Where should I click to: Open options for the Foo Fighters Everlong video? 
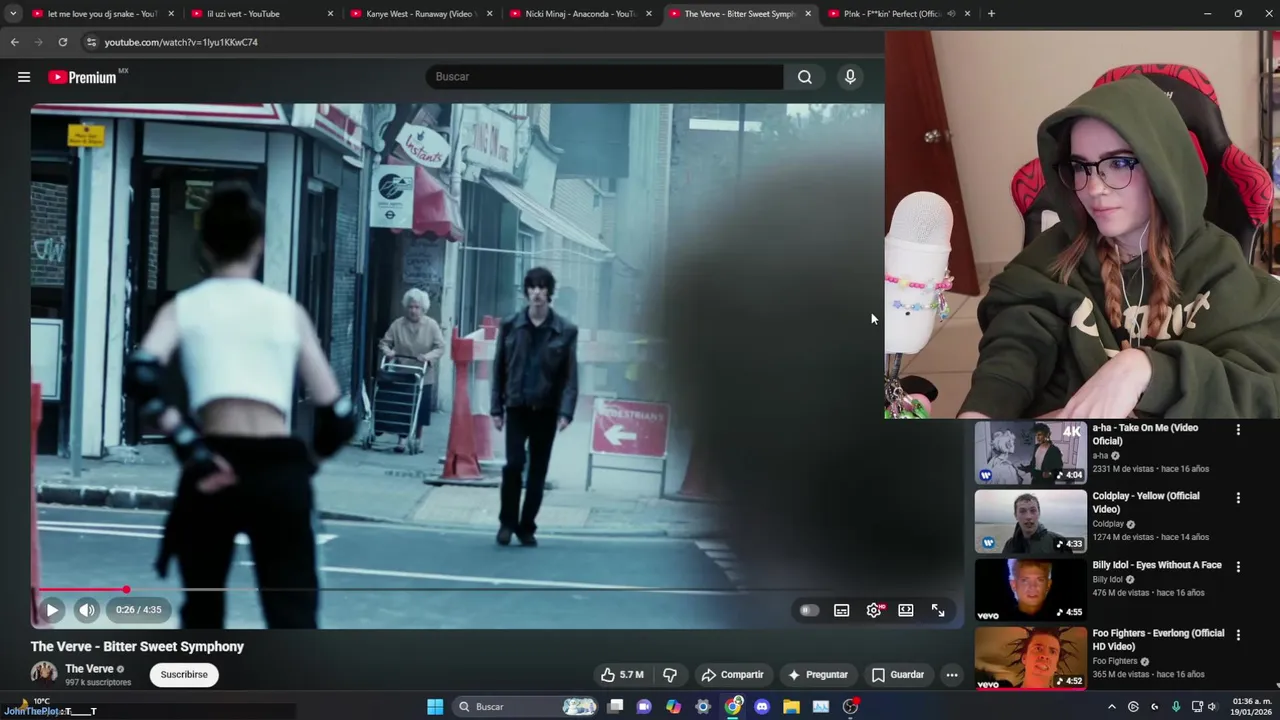click(1238, 634)
